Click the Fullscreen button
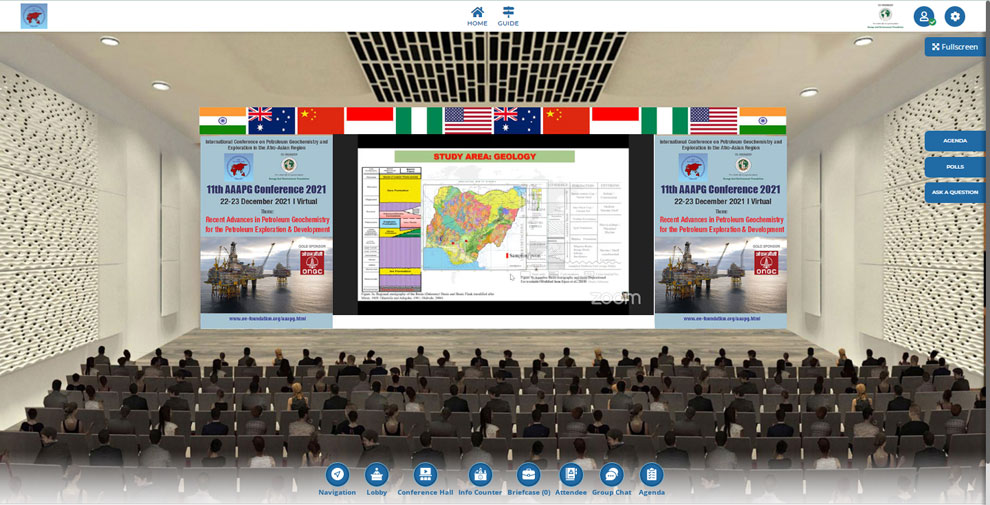 coord(955,47)
